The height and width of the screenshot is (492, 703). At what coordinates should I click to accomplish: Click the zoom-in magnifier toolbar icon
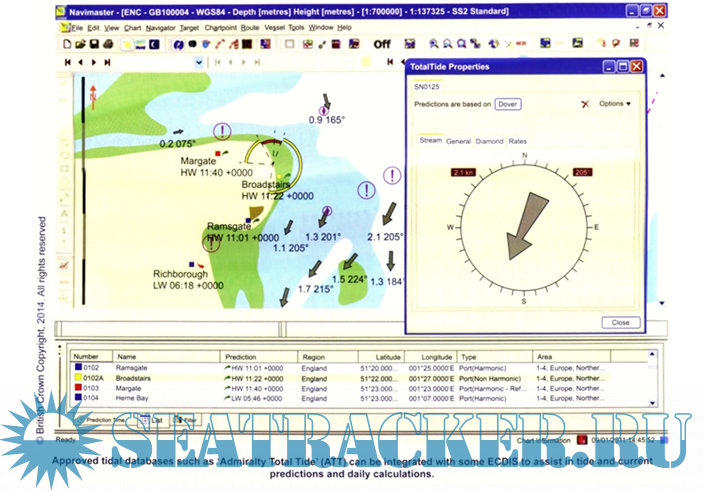click(x=433, y=44)
